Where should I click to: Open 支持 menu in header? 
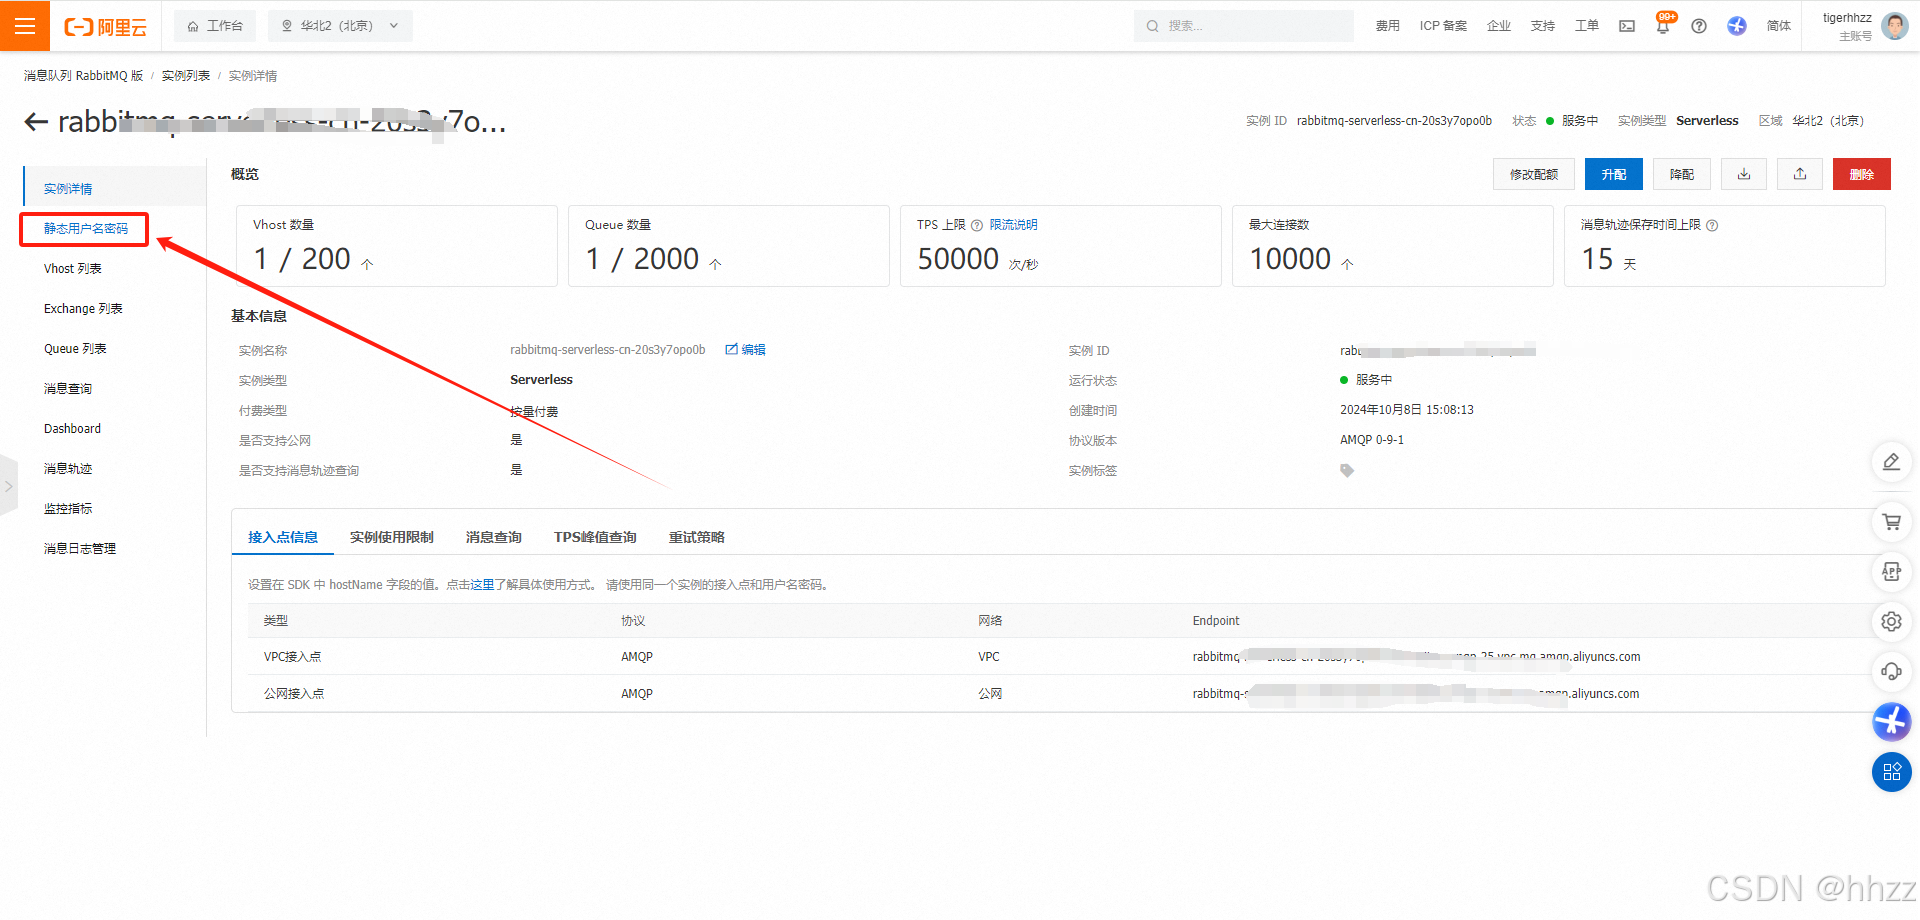tap(1543, 26)
